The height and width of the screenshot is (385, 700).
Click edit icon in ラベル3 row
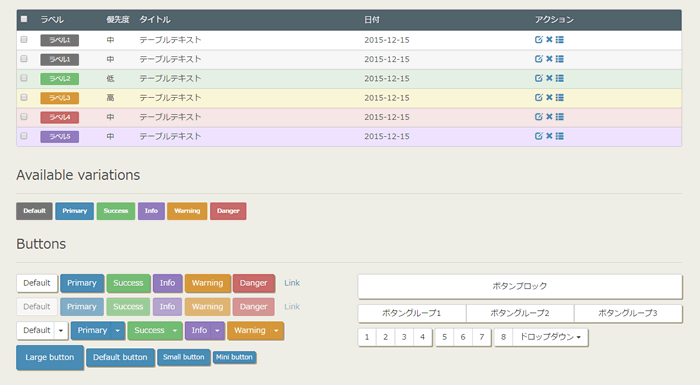[x=538, y=97]
